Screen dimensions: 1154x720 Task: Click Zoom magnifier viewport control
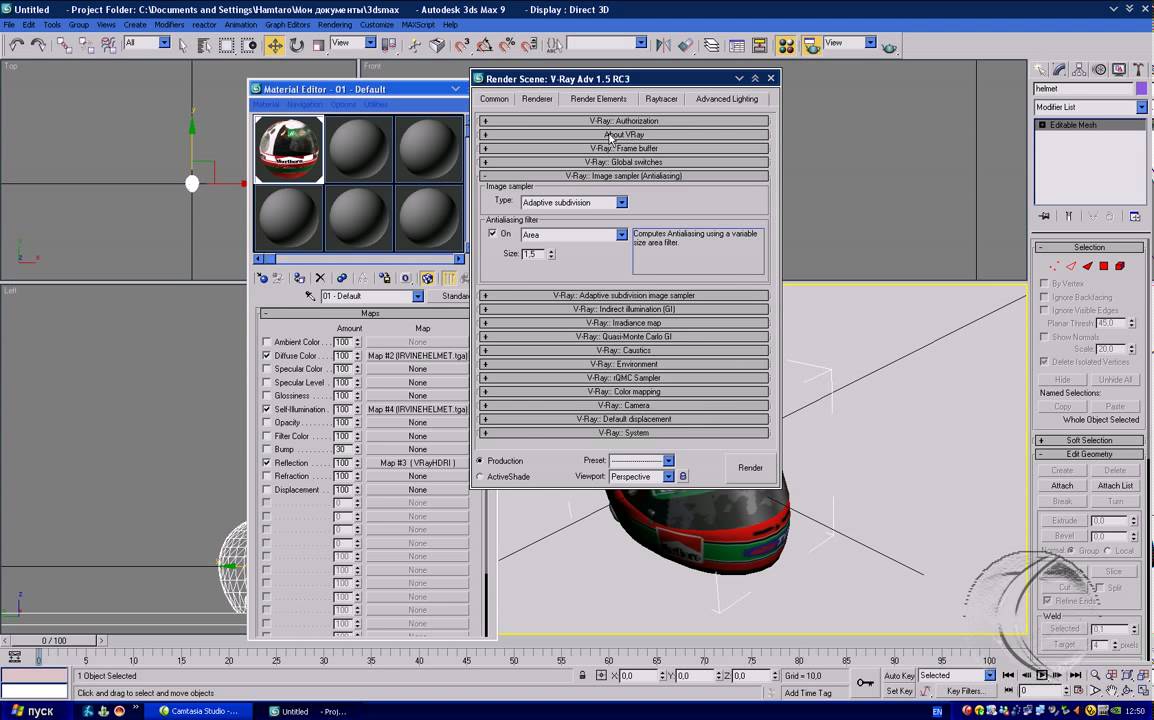[x=1095, y=675]
